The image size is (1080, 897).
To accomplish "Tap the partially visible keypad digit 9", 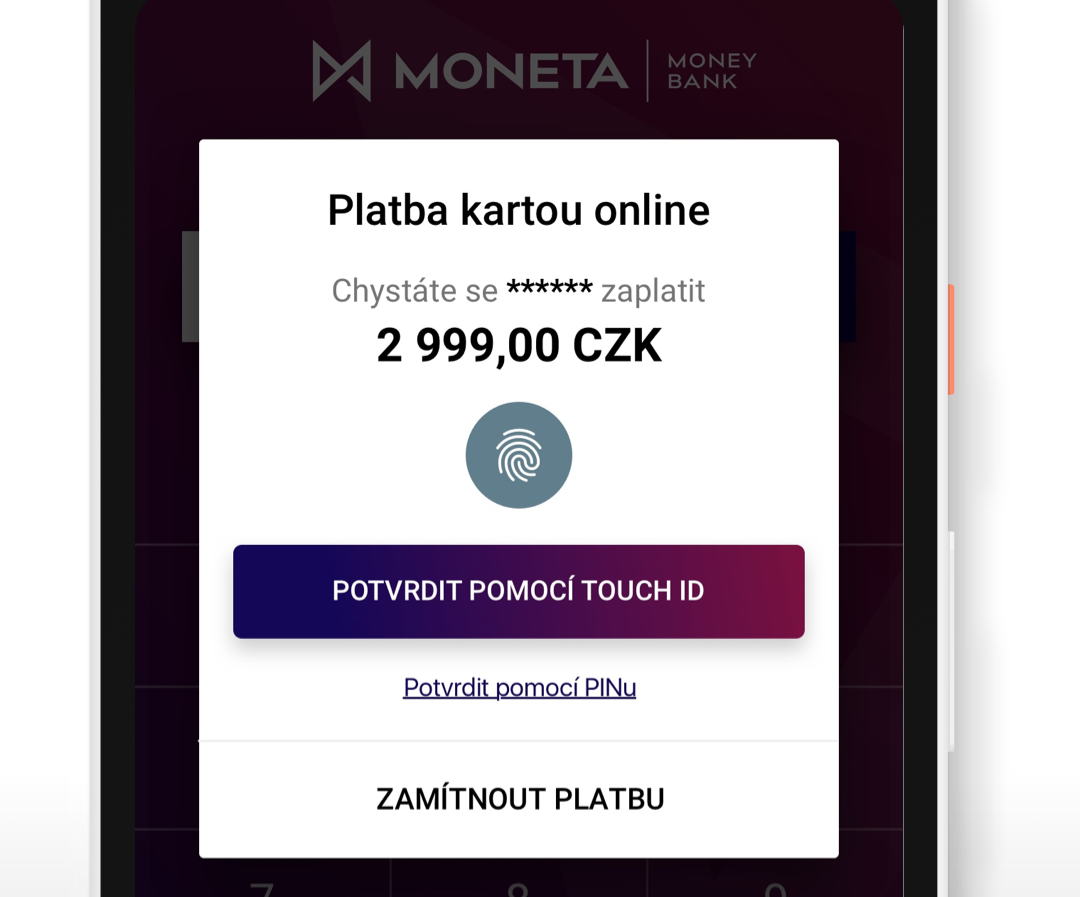I will [x=775, y=889].
